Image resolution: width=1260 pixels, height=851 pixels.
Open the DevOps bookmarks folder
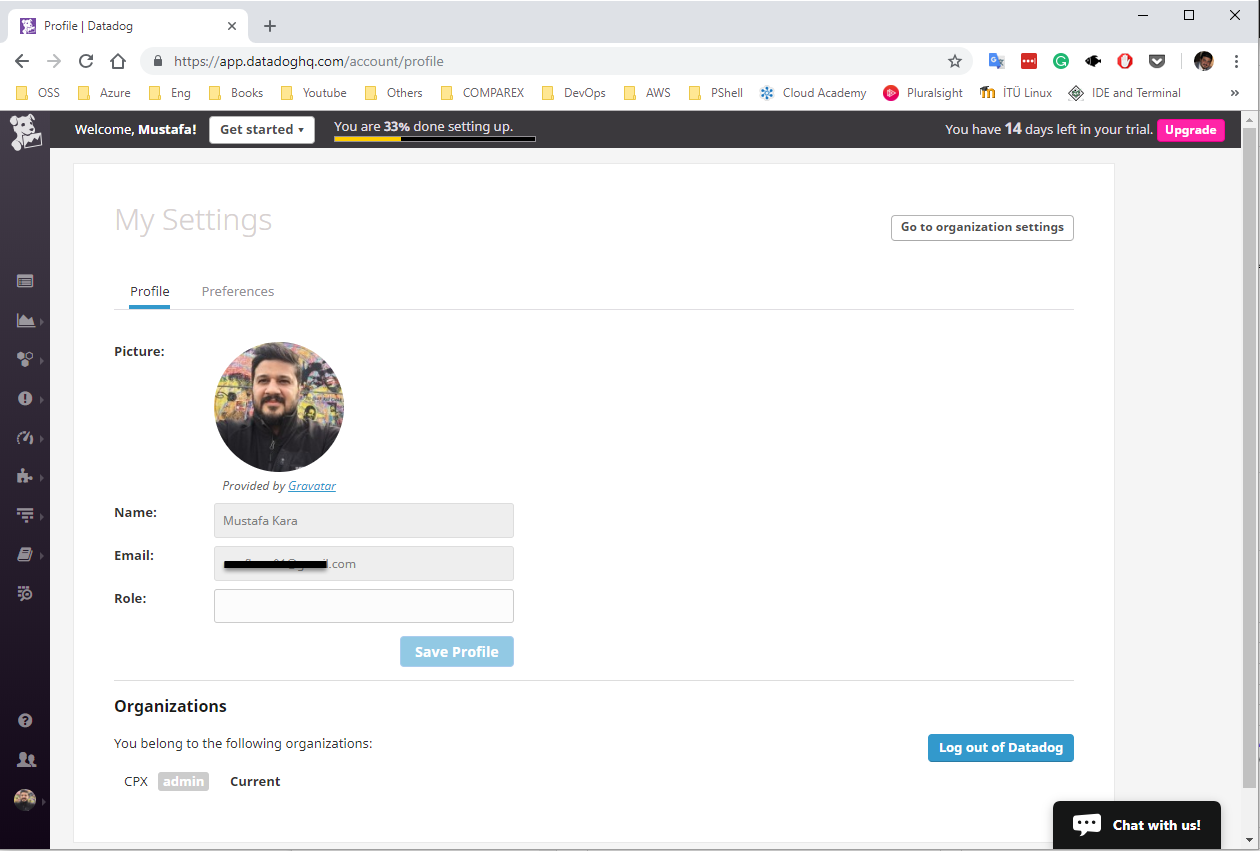(x=573, y=93)
